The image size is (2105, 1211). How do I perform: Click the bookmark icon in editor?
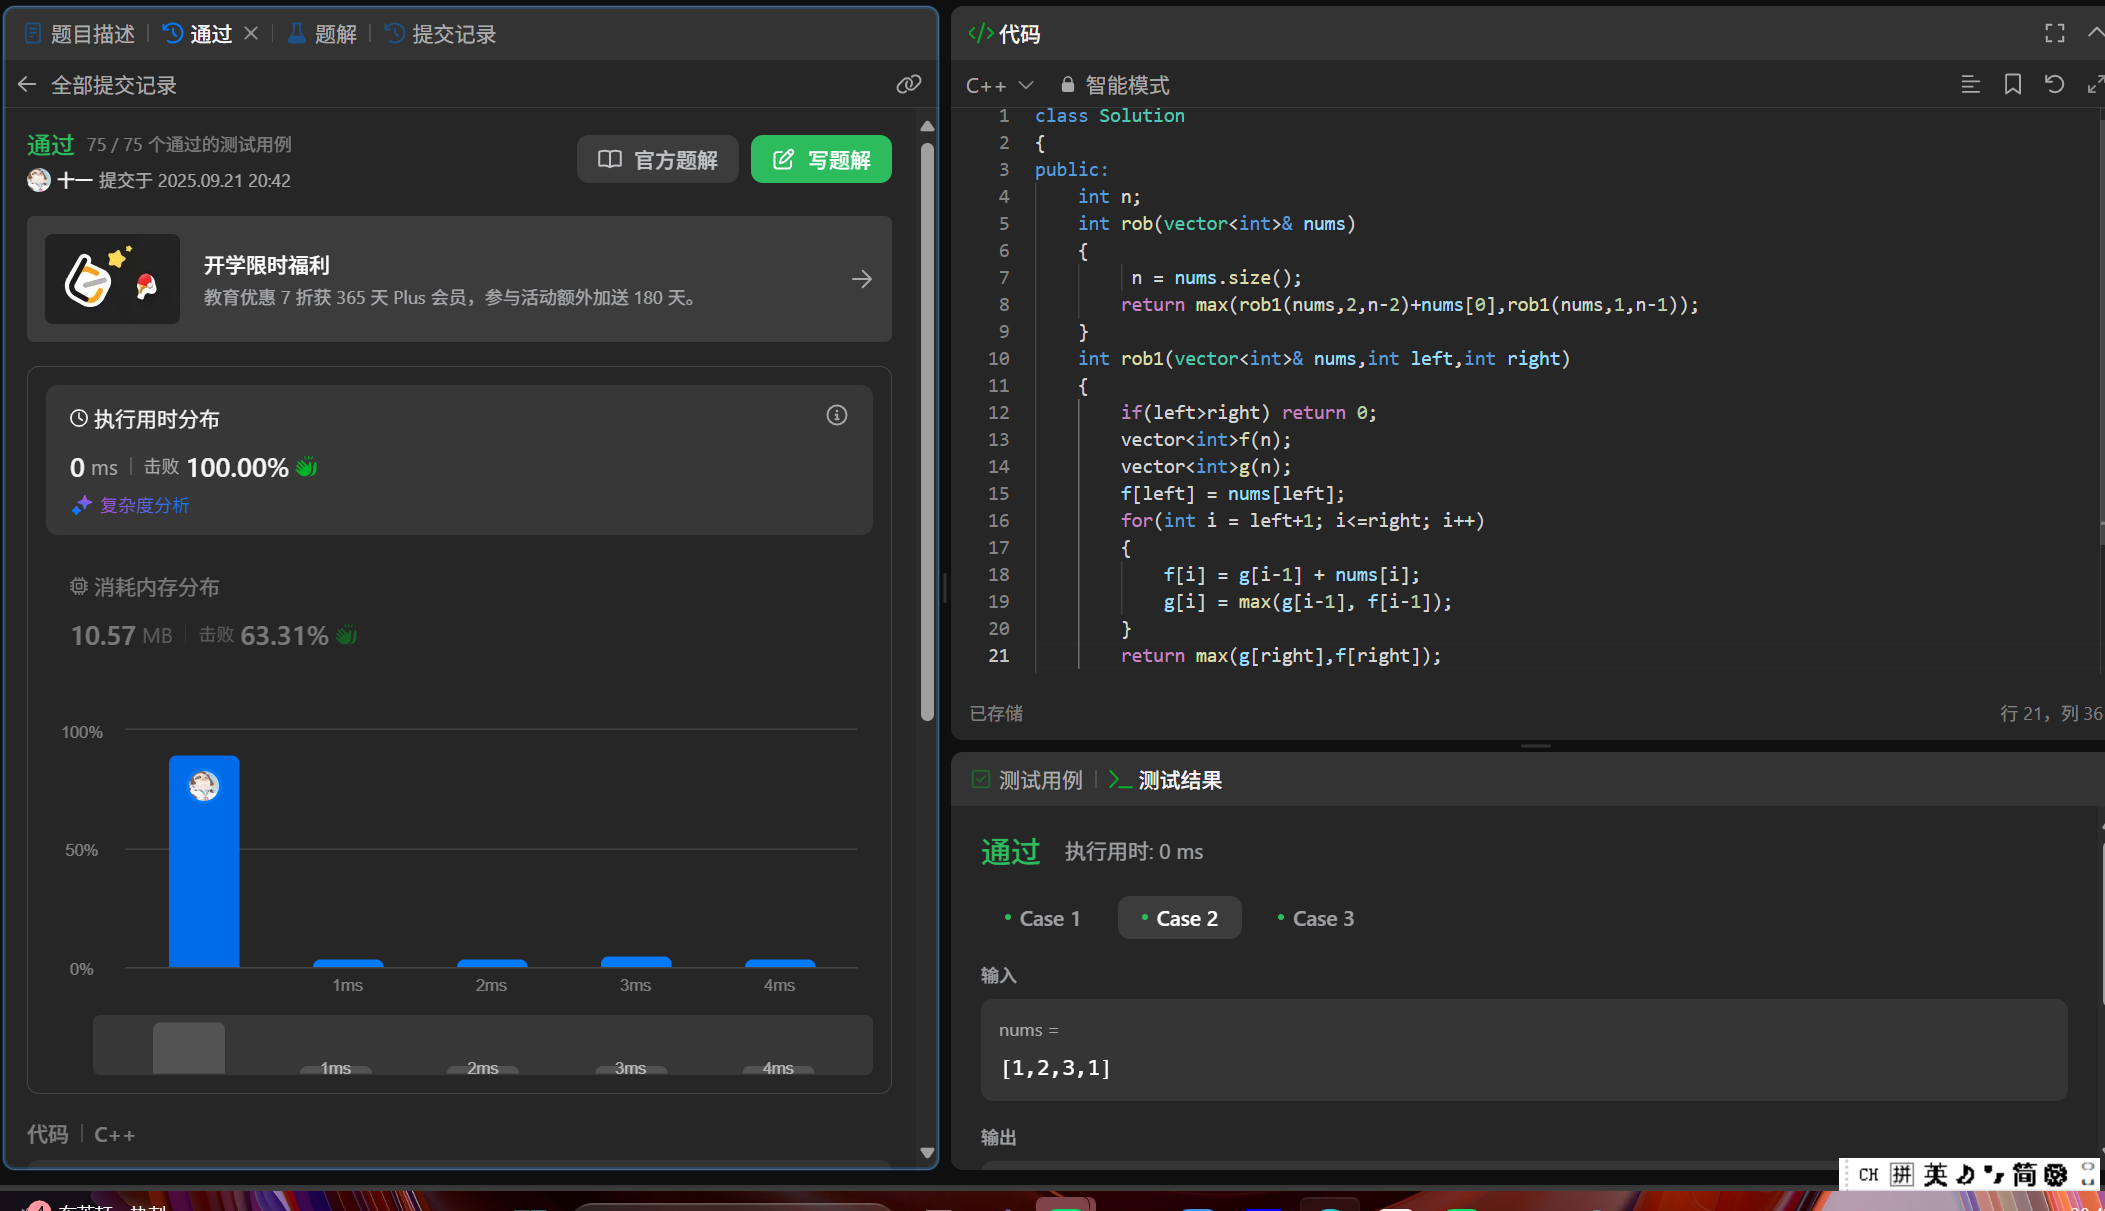(x=2012, y=85)
